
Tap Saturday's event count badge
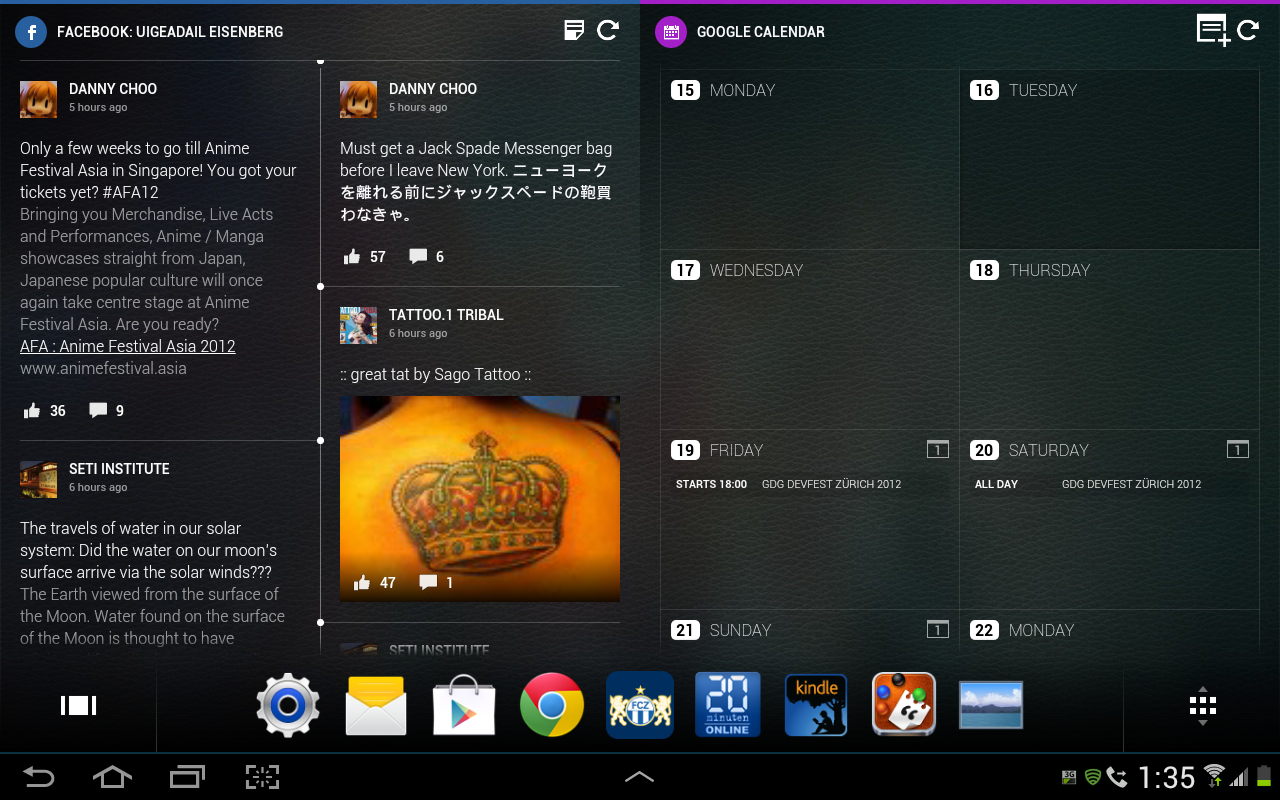[1237, 449]
